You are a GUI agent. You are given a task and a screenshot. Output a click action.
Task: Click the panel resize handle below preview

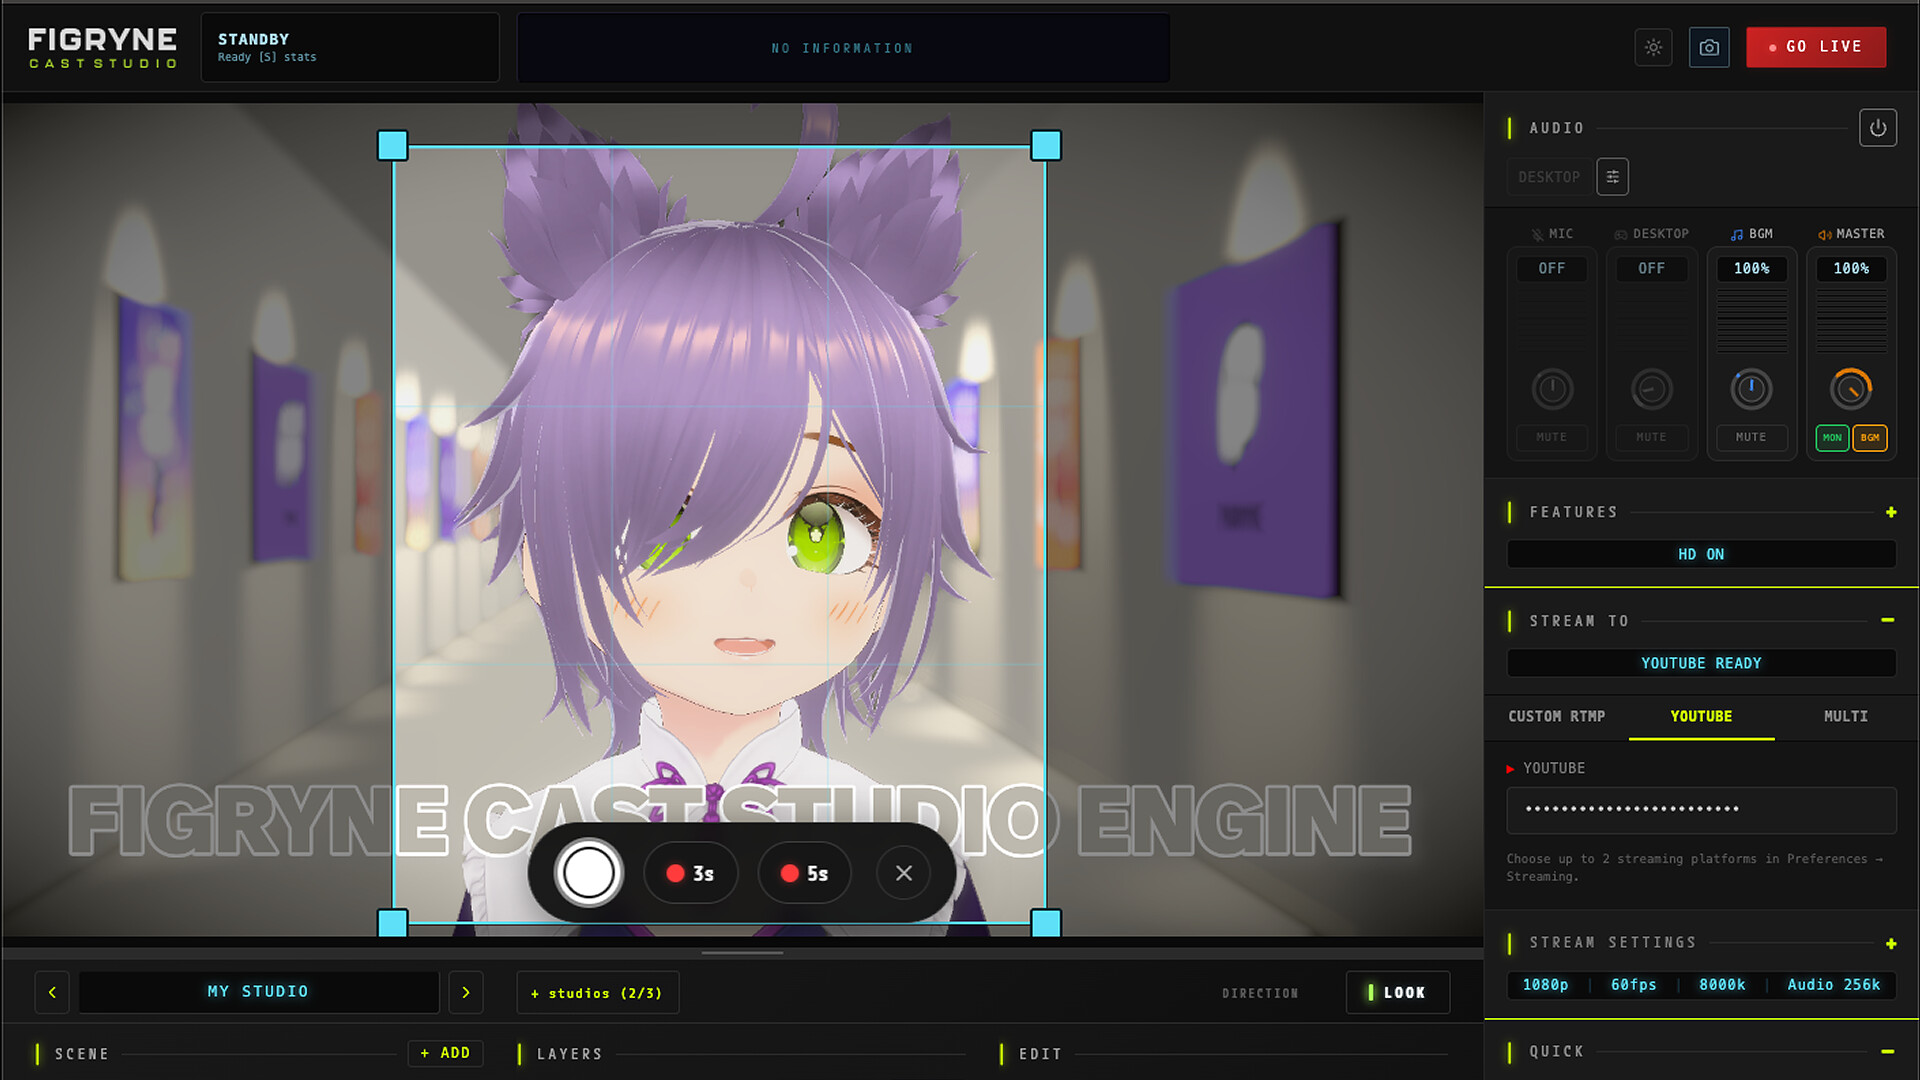742,953
